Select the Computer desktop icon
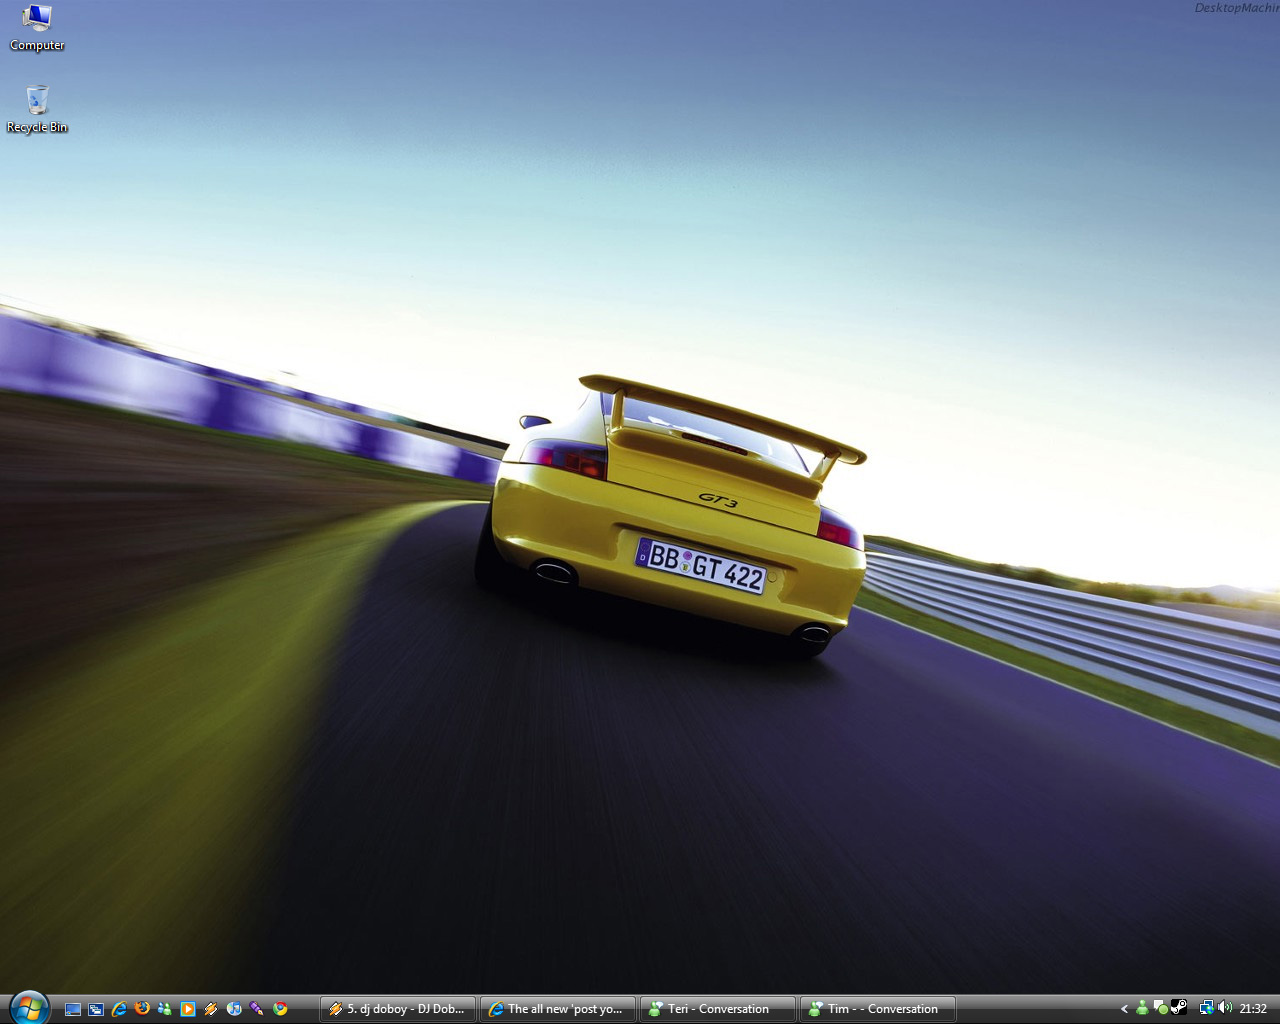This screenshot has width=1280, height=1024. [37, 27]
